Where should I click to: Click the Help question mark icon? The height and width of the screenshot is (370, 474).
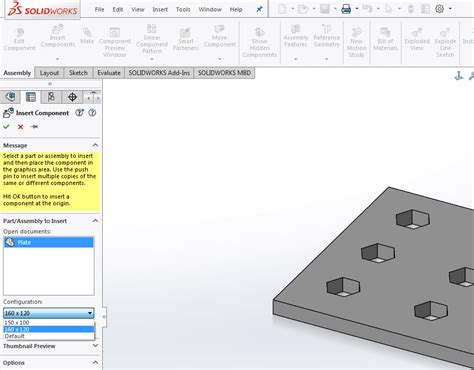[92, 113]
